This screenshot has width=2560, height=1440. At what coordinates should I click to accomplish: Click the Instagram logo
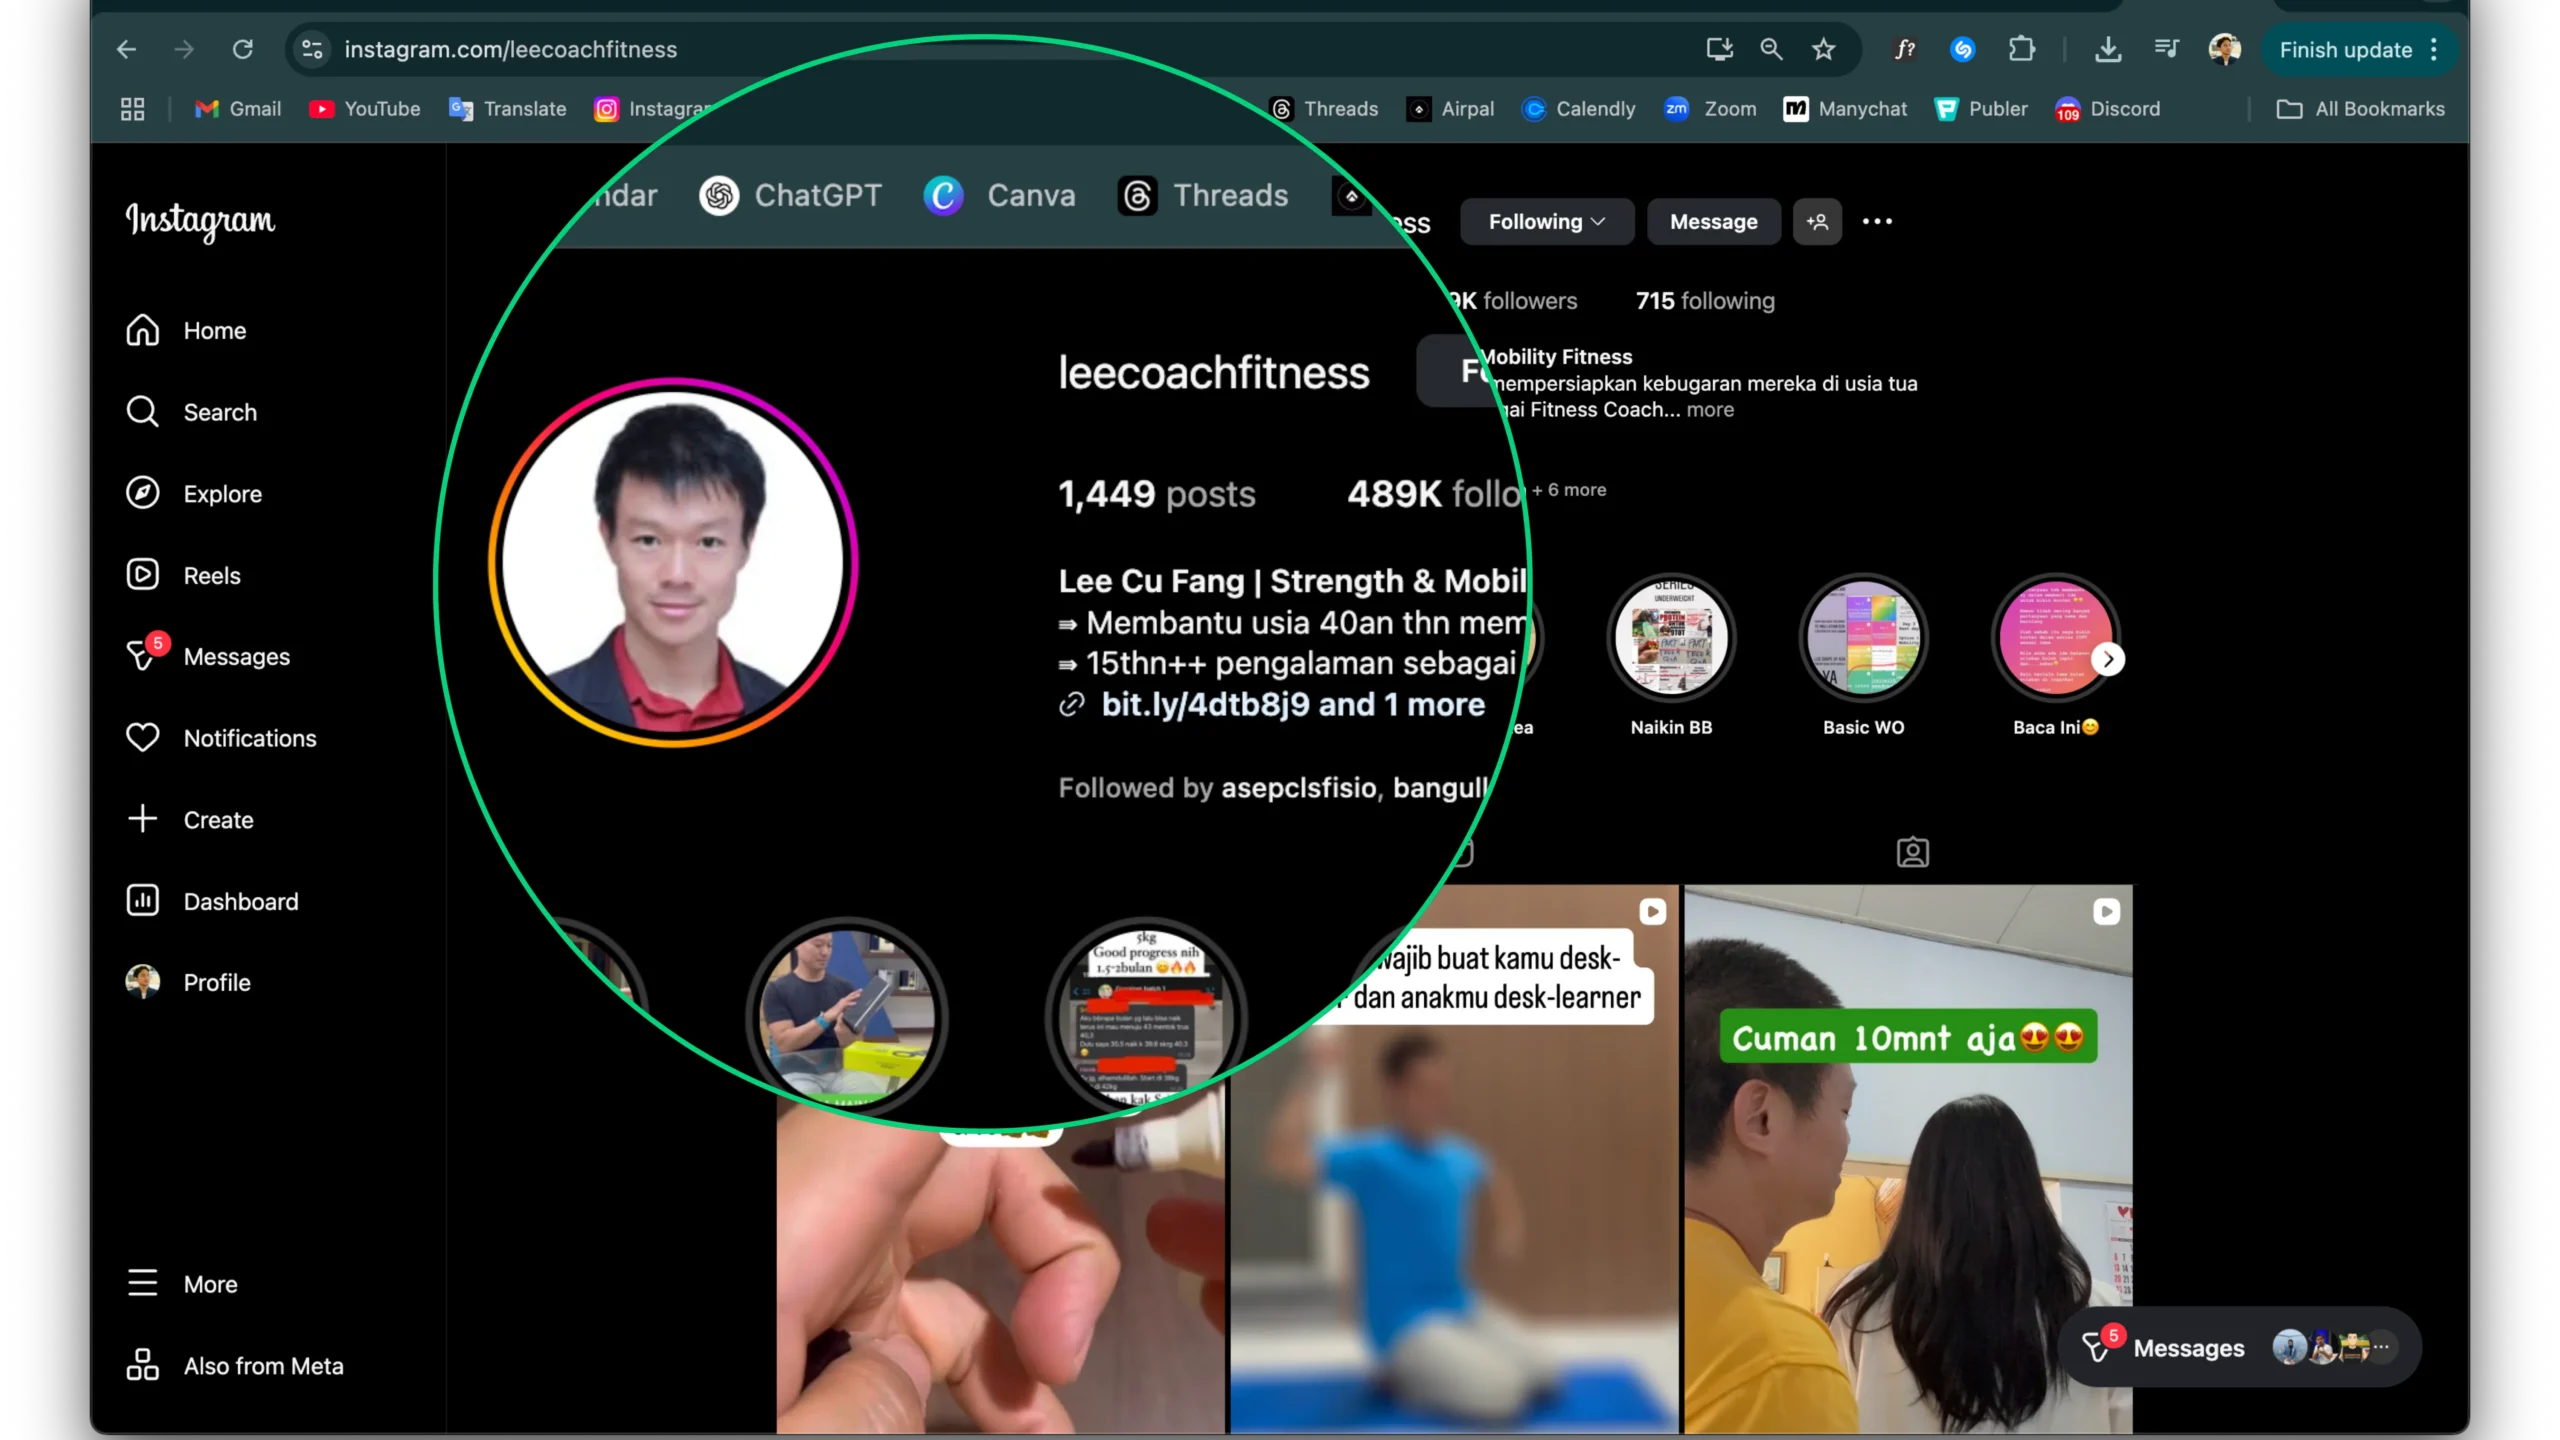coord(200,220)
